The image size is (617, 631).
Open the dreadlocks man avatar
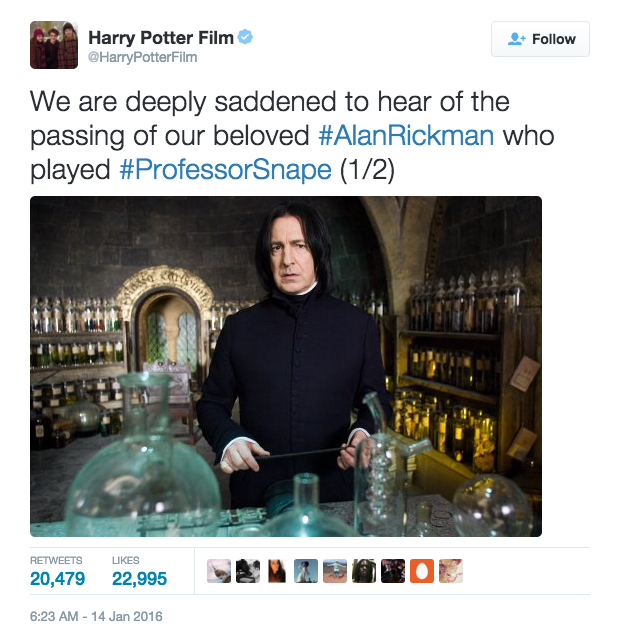(x=364, y=571)
